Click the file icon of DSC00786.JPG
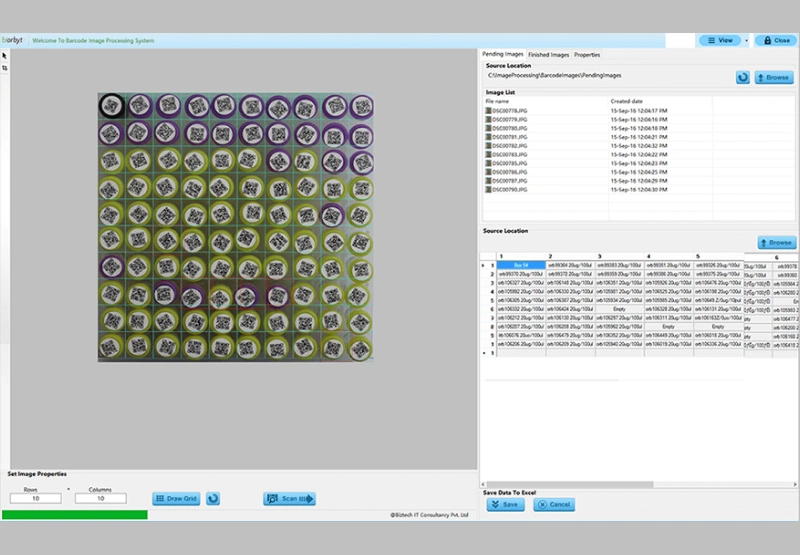This screenshot has height=555, width=800. pyautogui.click(x=488, y=172)
